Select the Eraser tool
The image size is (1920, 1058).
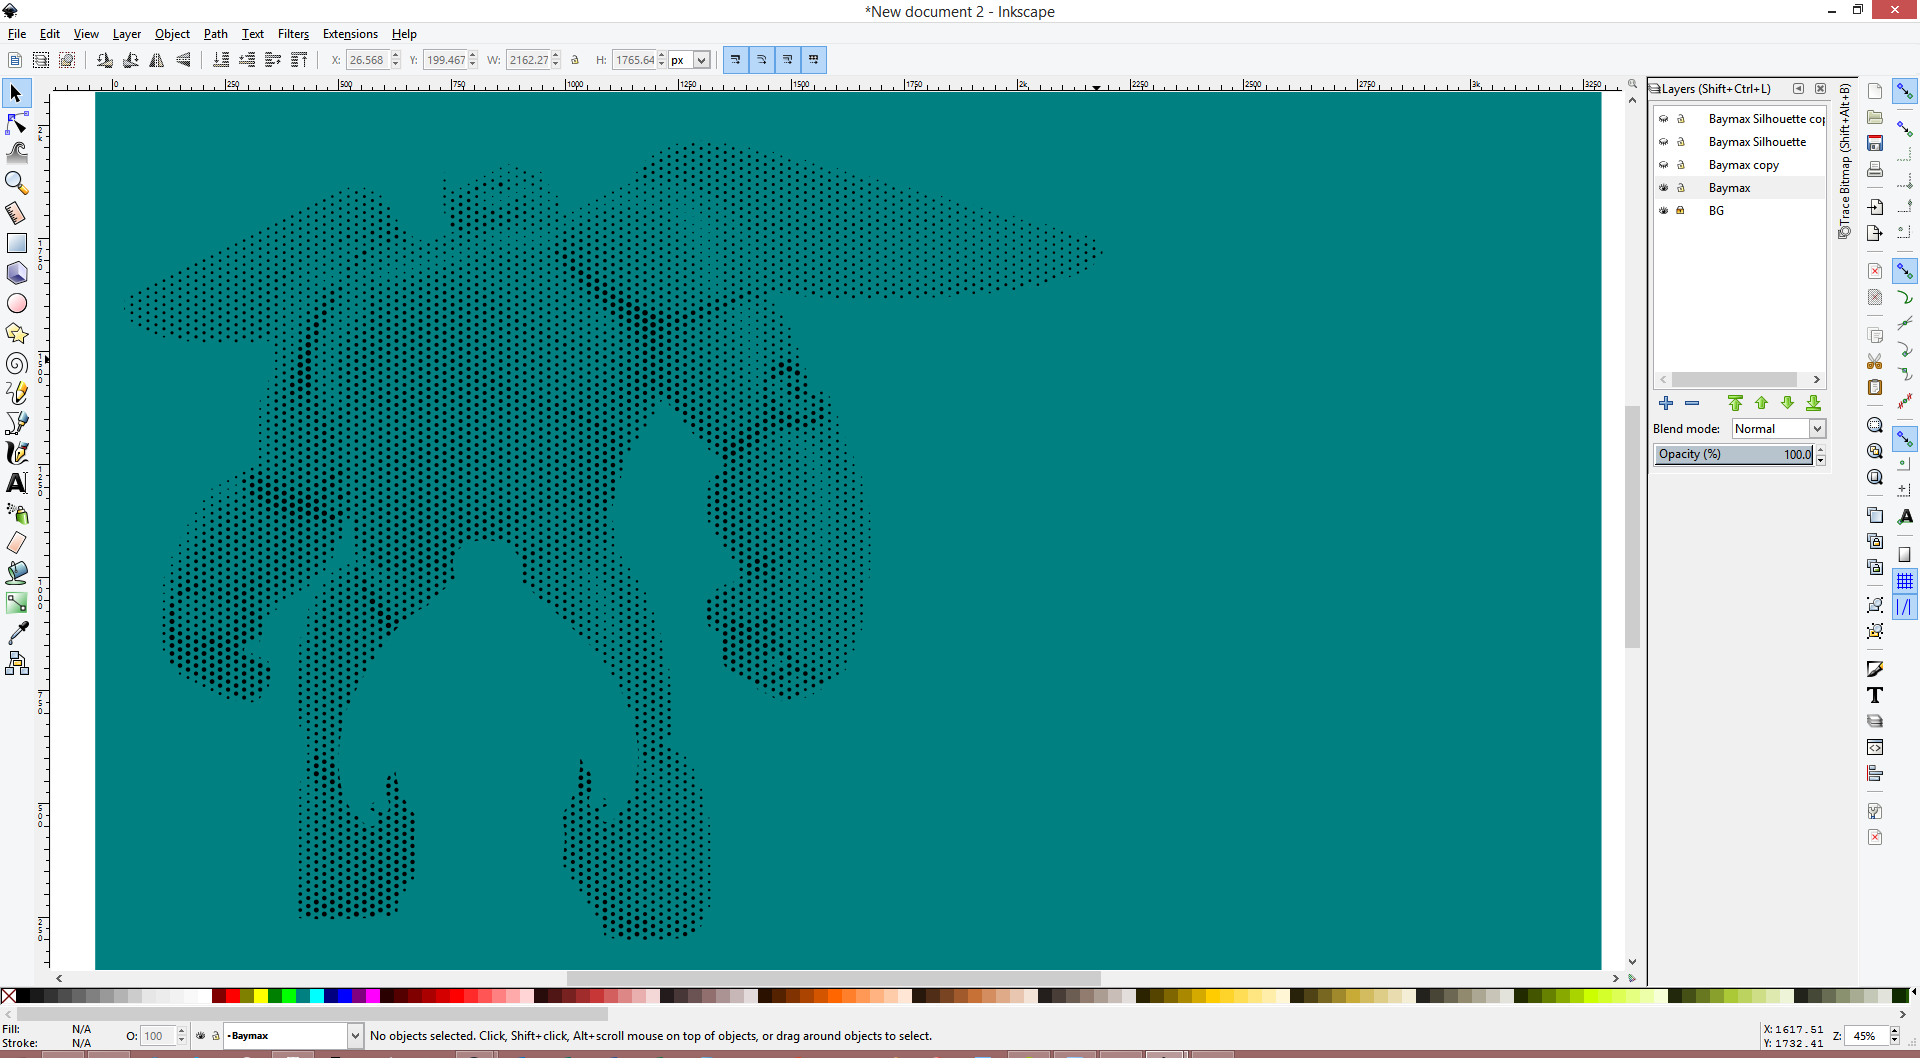tap(16, 543)
